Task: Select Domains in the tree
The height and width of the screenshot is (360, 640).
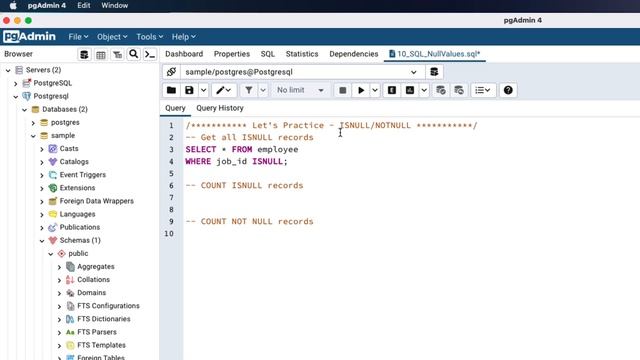Action: point(91,293)
